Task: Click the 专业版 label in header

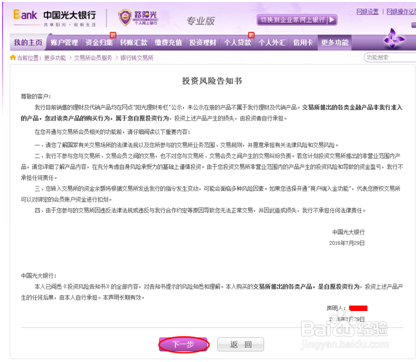Action: pos(201,21)
